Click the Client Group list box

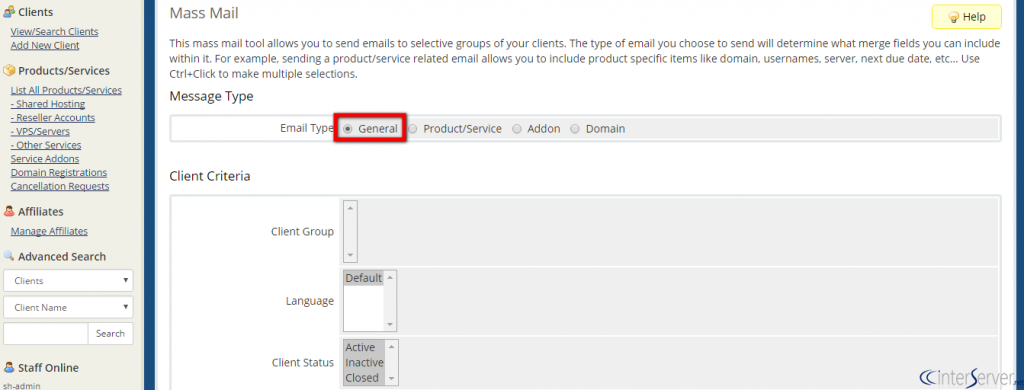[349, 231]
